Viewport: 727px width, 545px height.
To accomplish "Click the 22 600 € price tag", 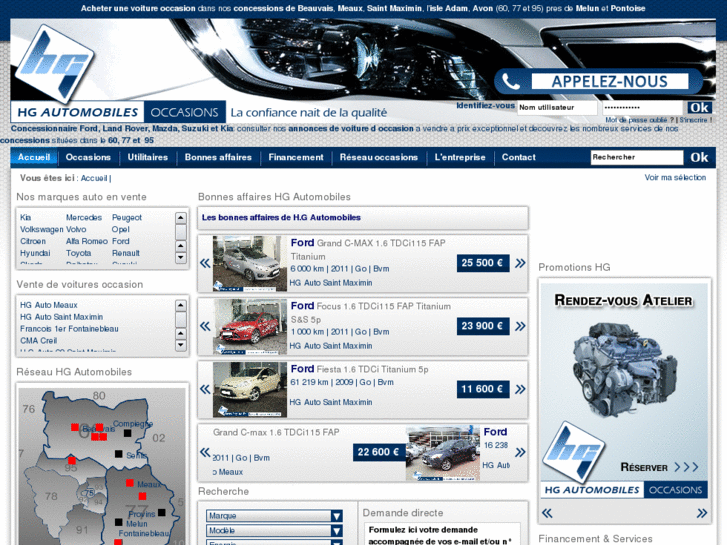I will [379, 452].
